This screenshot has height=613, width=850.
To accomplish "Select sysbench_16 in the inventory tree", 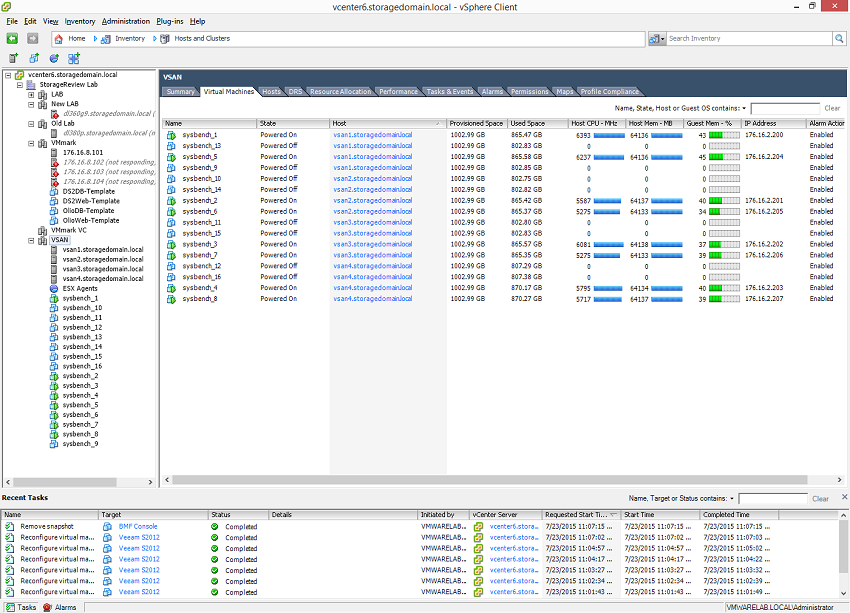I will point(82,366).
